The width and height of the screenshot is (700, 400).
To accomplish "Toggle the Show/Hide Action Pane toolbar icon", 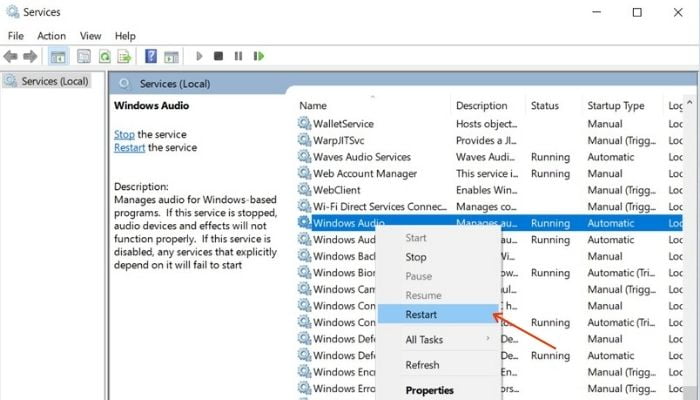I will (171, 56).
